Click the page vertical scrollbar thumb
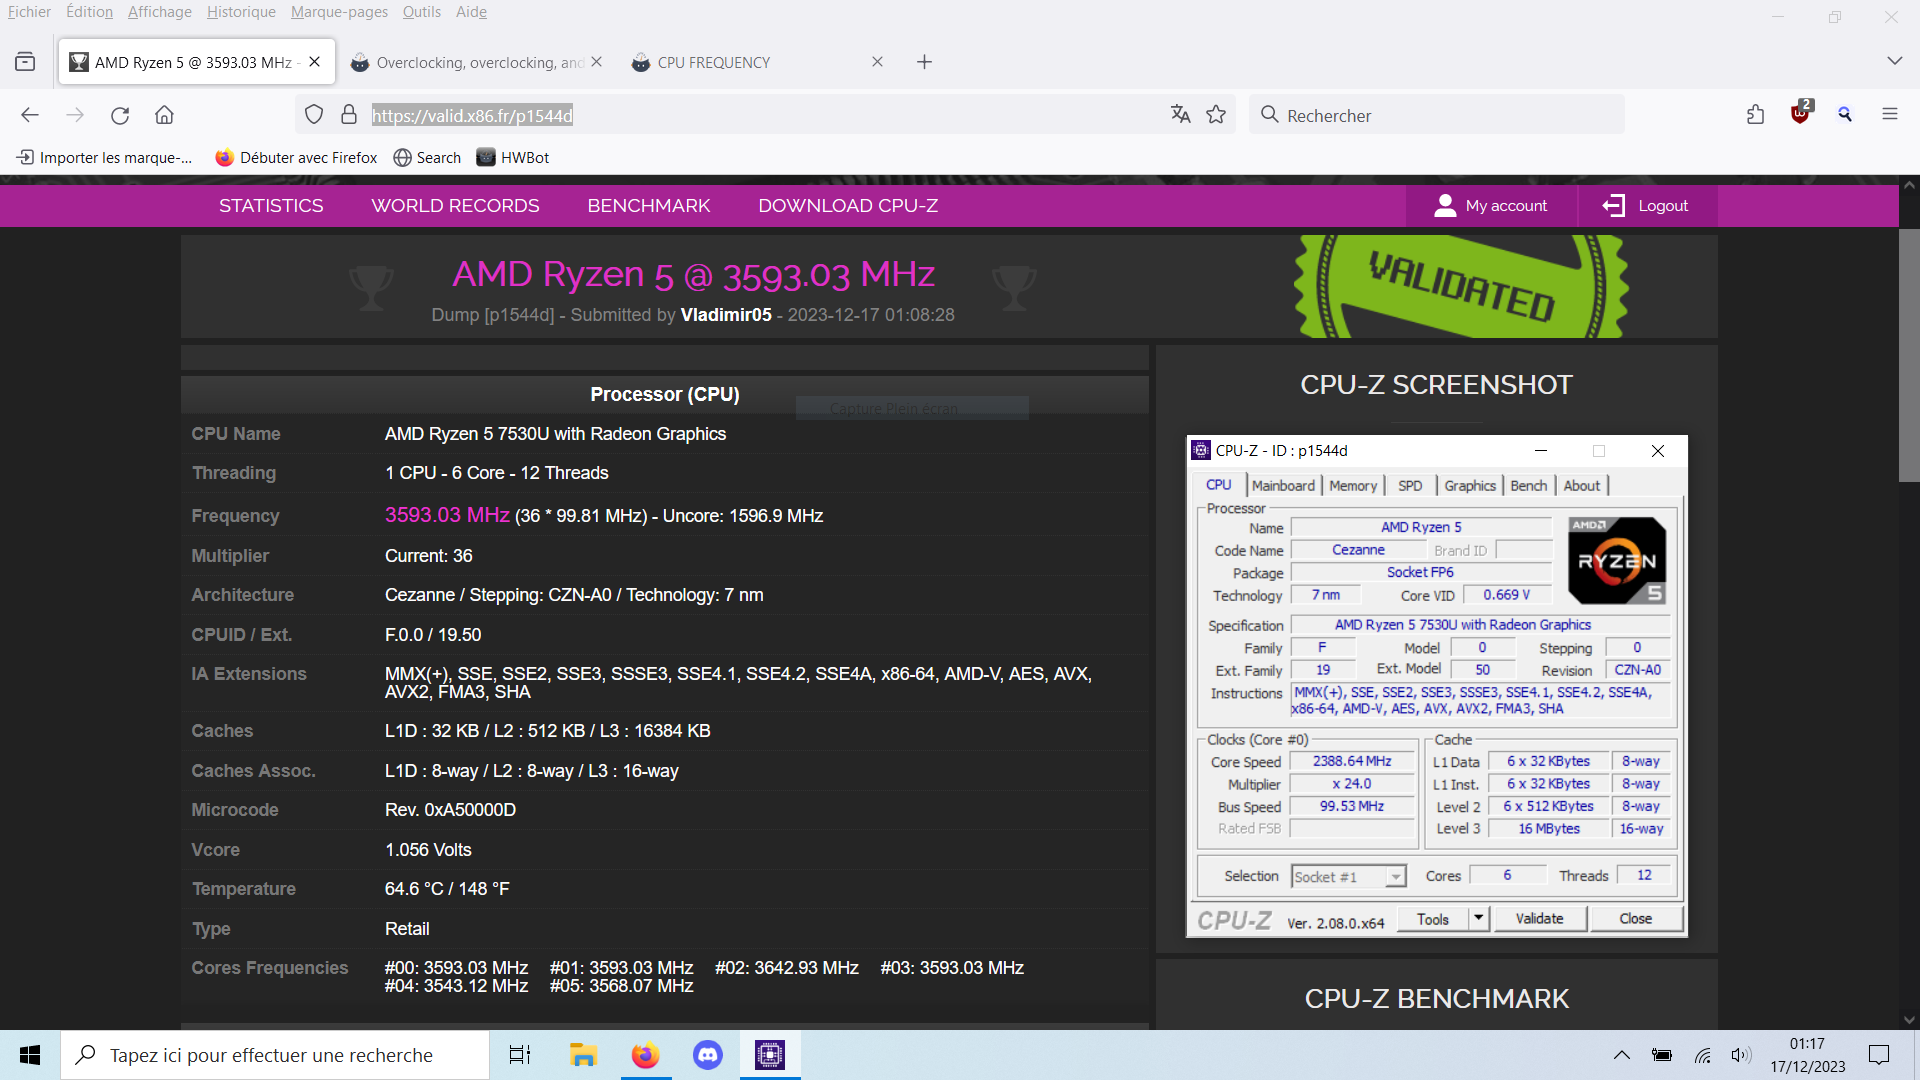 (x=1909, y=355)
